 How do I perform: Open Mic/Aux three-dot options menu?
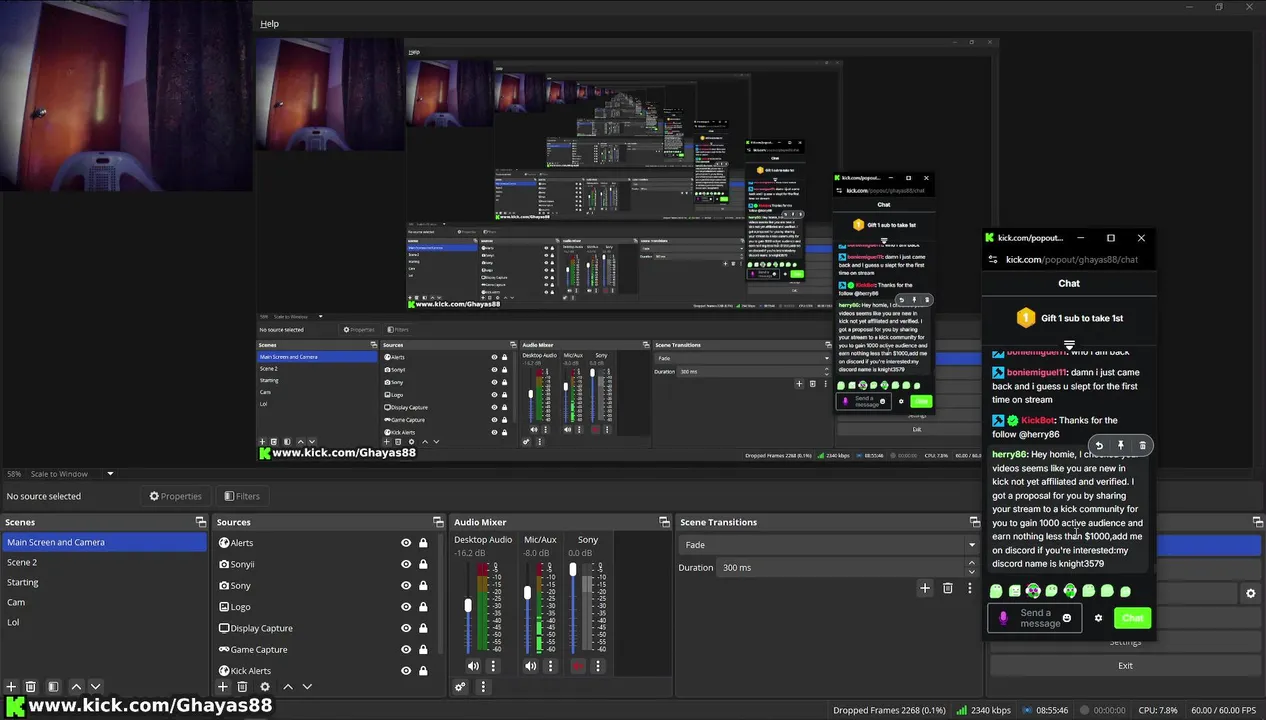click(x=550, y=666)
